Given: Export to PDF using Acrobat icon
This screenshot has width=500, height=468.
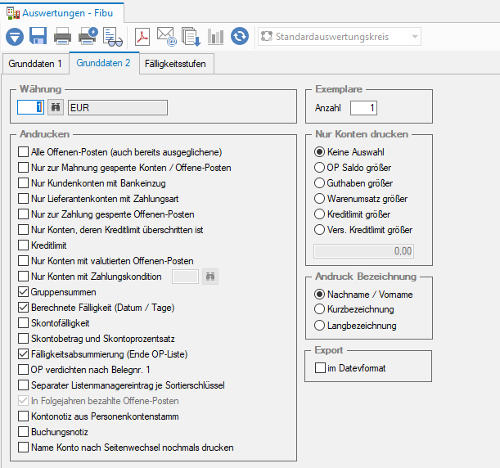Looking at the screenshot, I should 142,36.
